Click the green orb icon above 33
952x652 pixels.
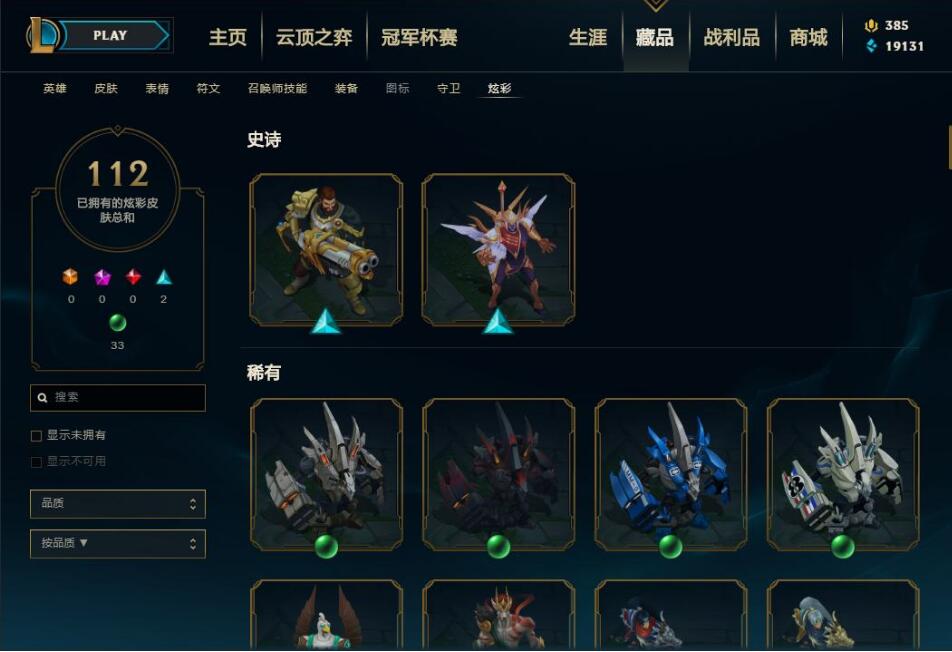tap(117, 322)
